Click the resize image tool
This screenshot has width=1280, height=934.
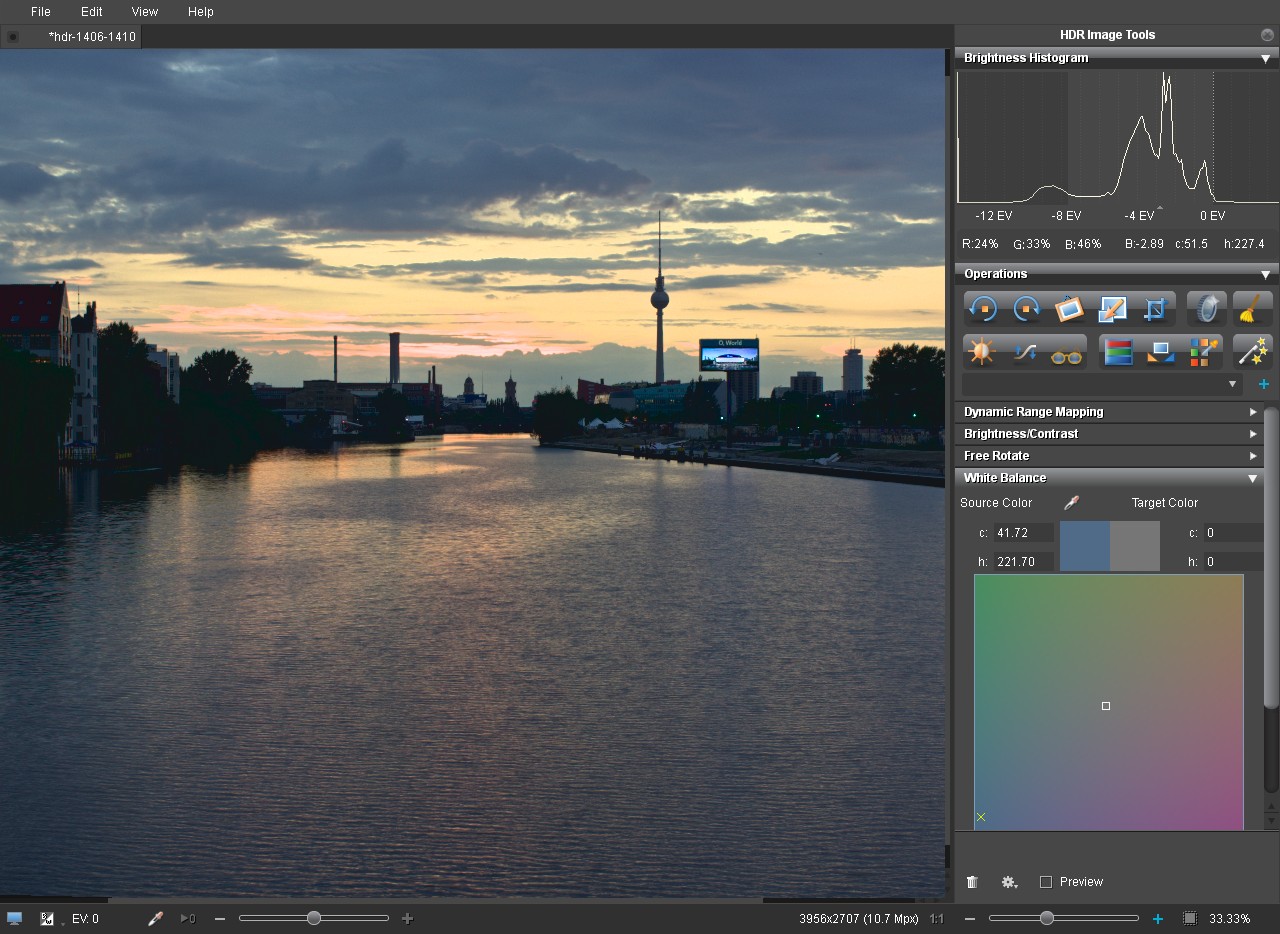pyautogui.click(x=1112, y=308)
